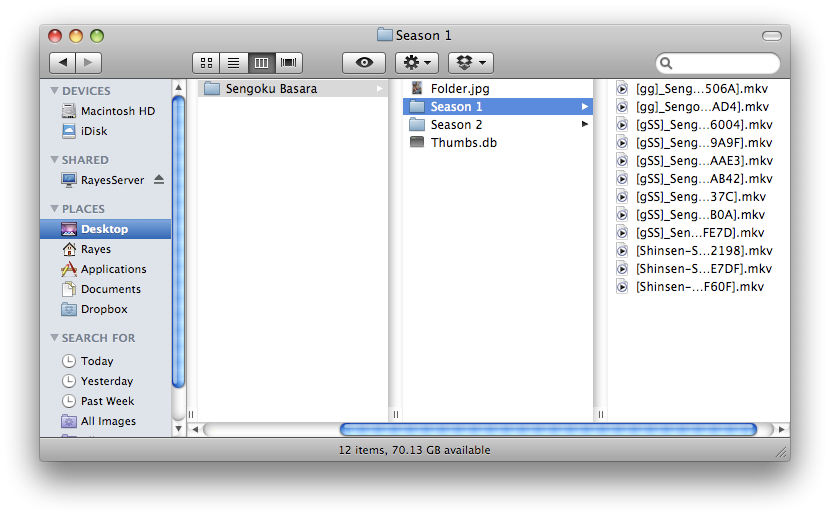Image resolution: width=830 pixels, height=516 pixels.
Task: Click the horizontal scrollbar thumb
Action: [548, 429]
